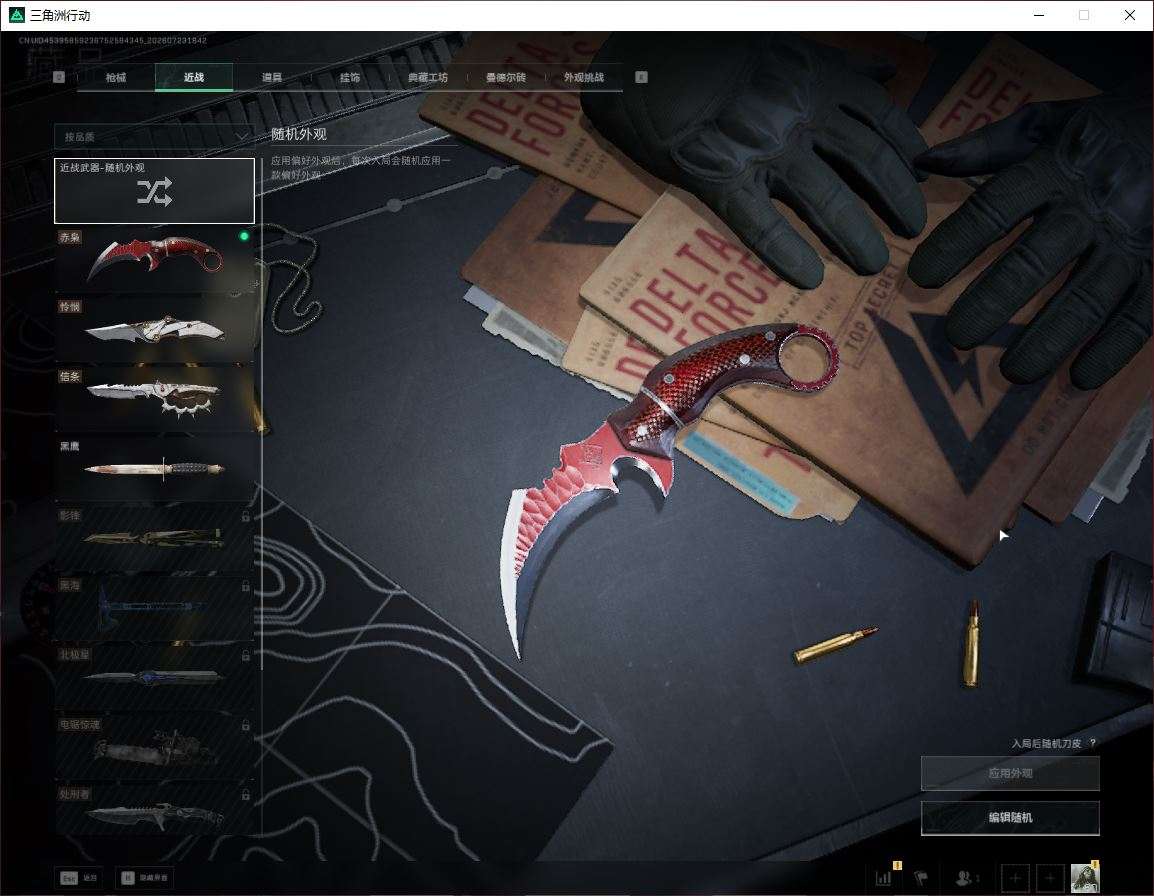1154x896 pixels.
Task: Click the 编辑随机 button
Action: coord(1010,817)
